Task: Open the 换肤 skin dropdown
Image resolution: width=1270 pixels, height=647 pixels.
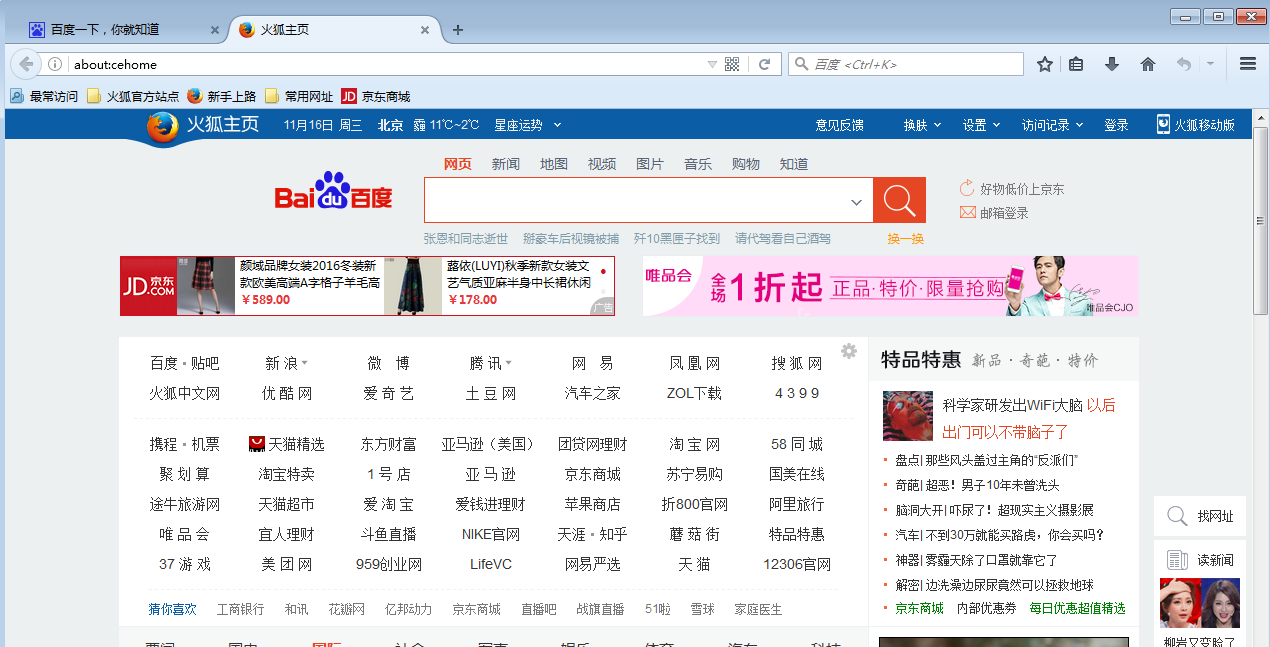Action: click(923, 125)
